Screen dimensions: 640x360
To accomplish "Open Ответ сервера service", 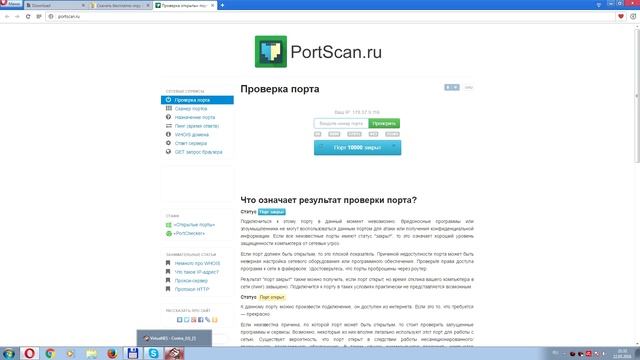I will point(191,143).
